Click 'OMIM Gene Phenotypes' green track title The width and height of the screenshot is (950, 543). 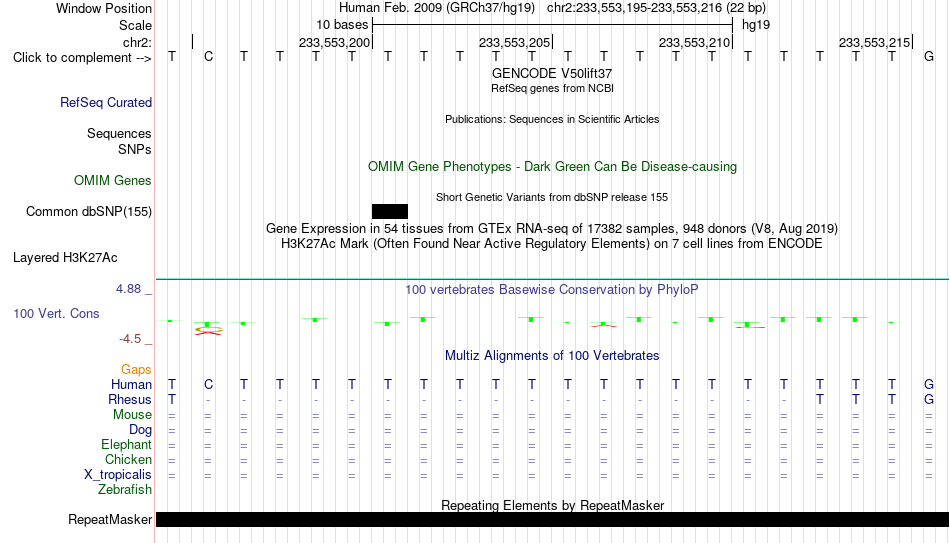552,167
